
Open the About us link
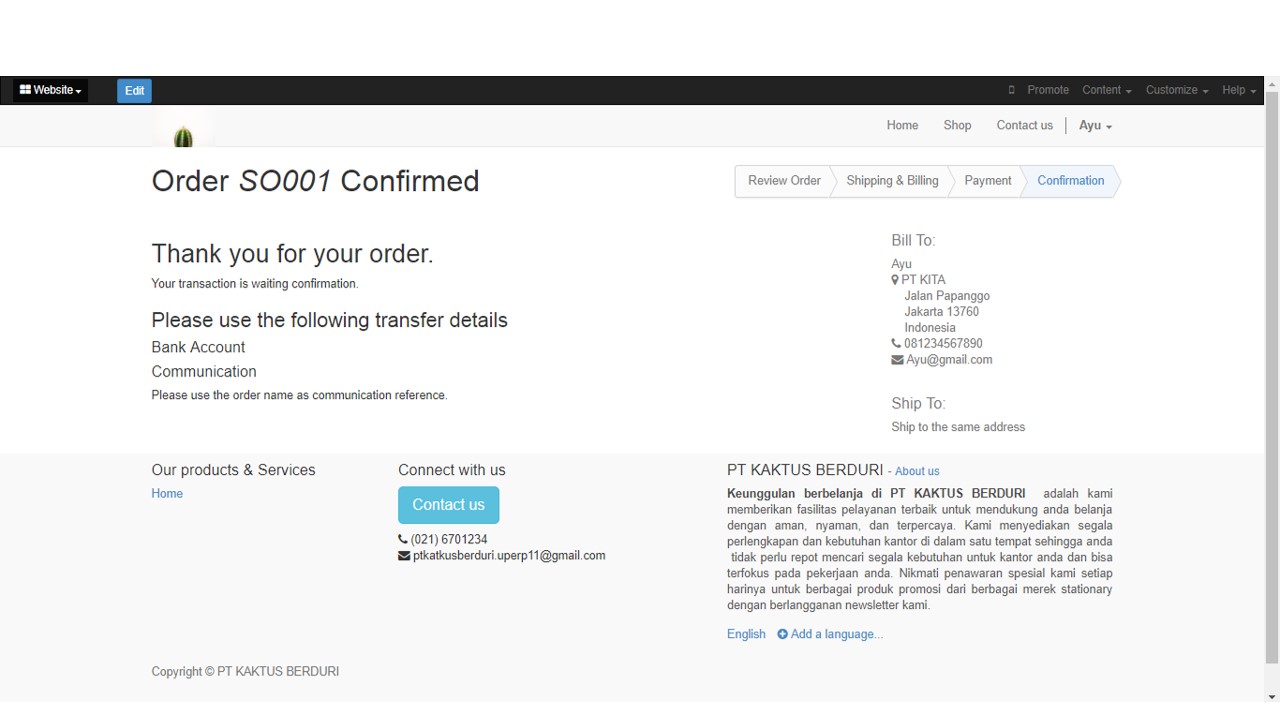pos(917,471)
